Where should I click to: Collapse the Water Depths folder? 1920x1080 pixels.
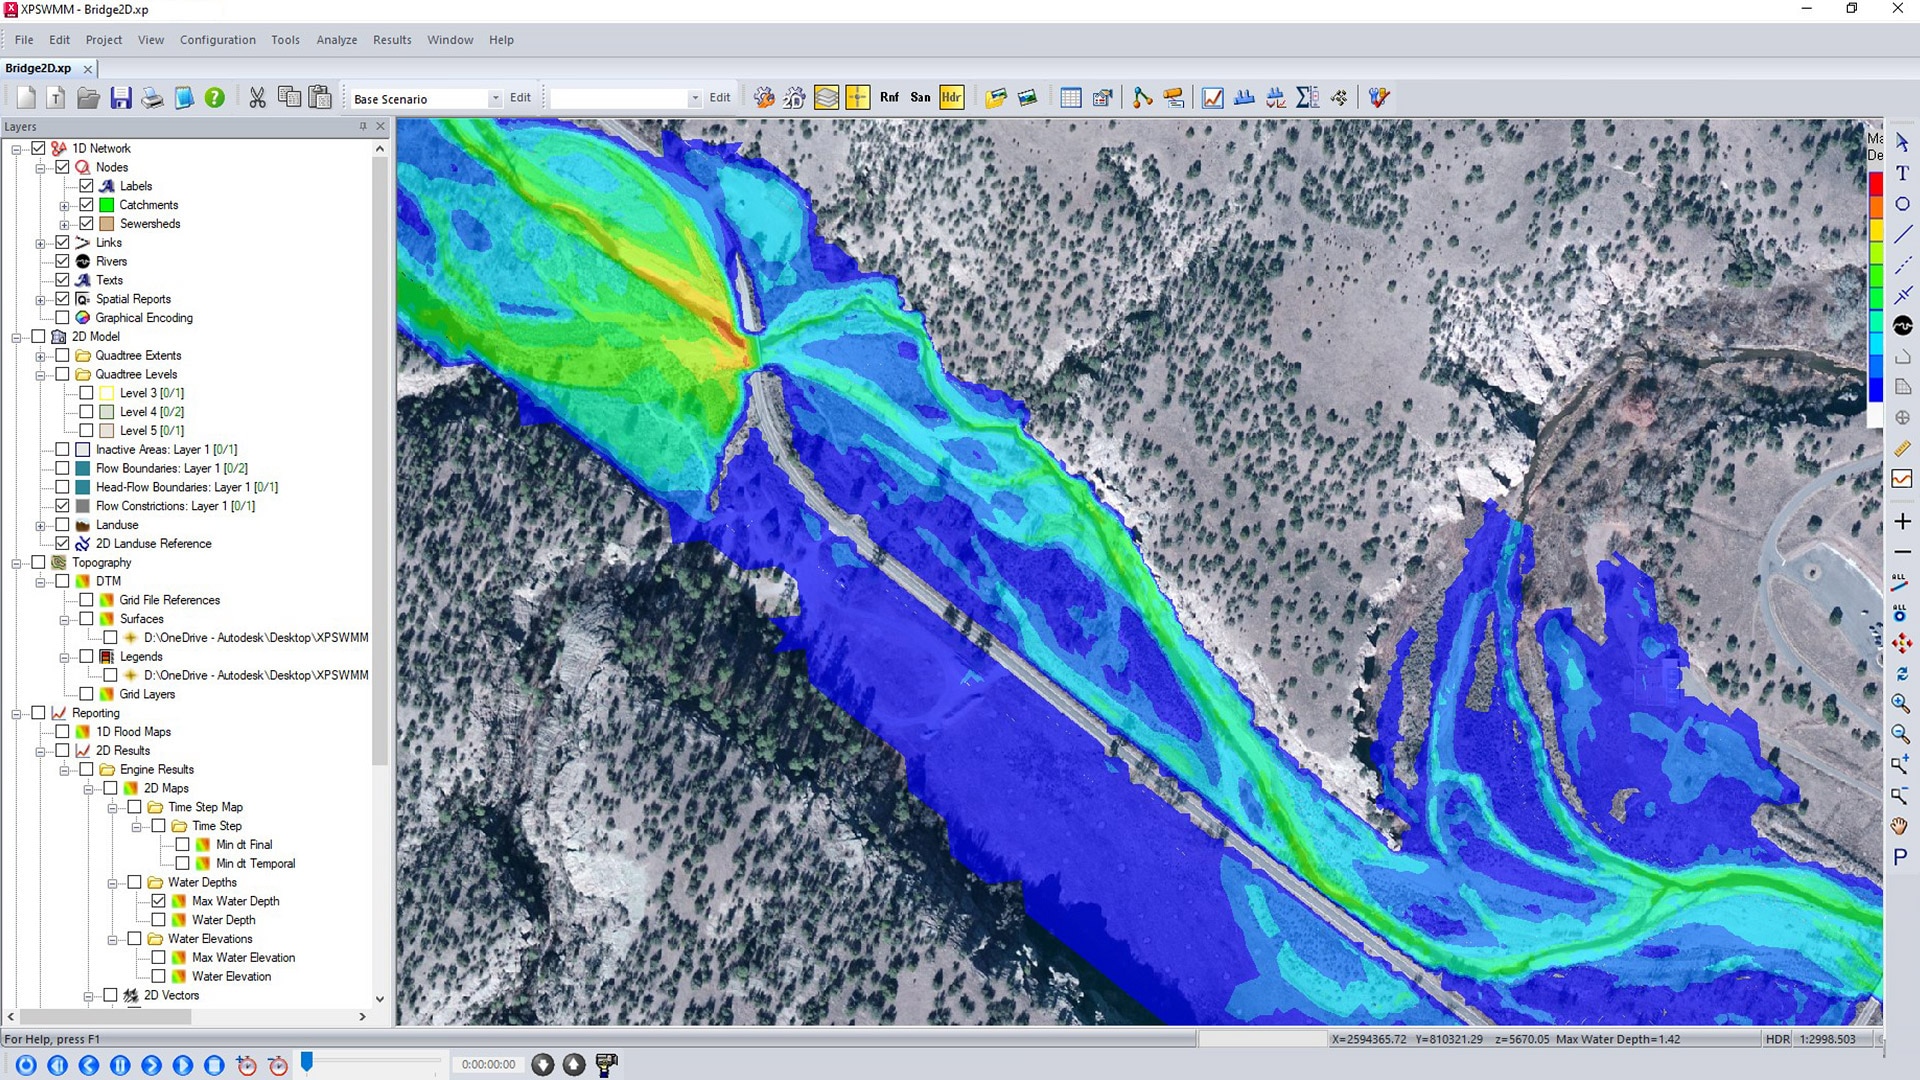(112, 883)
